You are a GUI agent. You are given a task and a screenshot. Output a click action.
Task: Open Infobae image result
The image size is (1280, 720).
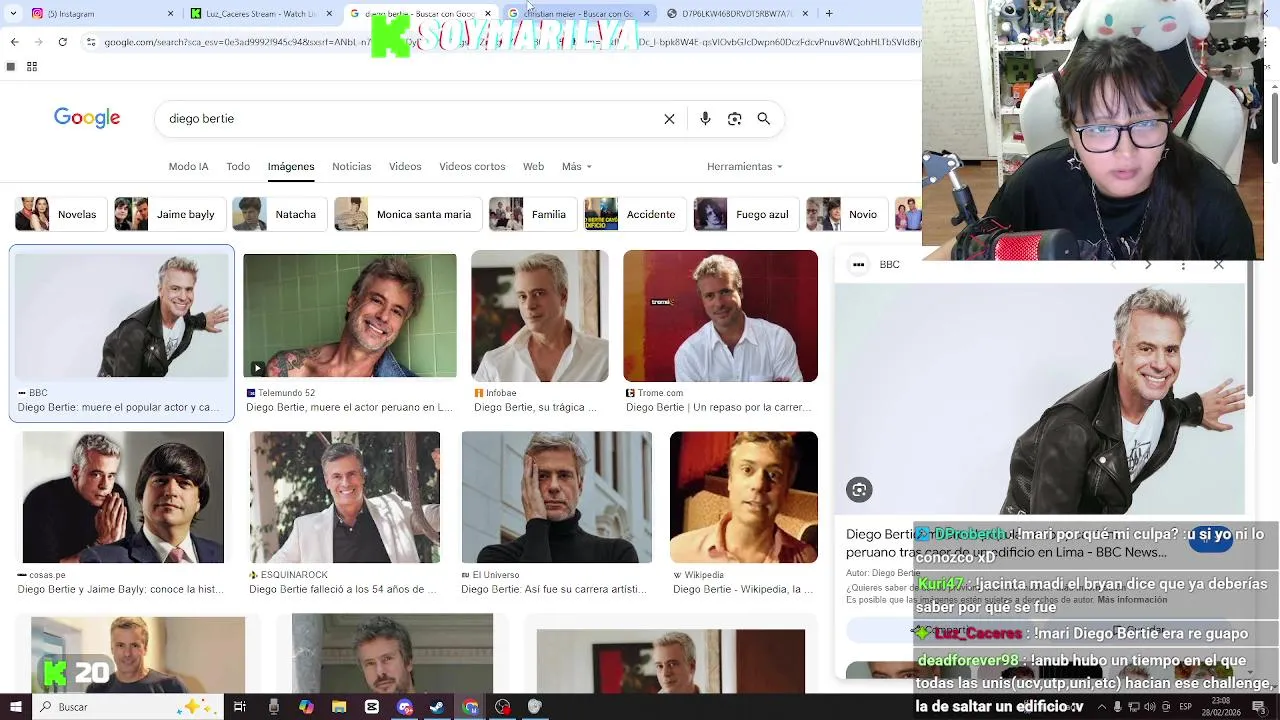540,316
